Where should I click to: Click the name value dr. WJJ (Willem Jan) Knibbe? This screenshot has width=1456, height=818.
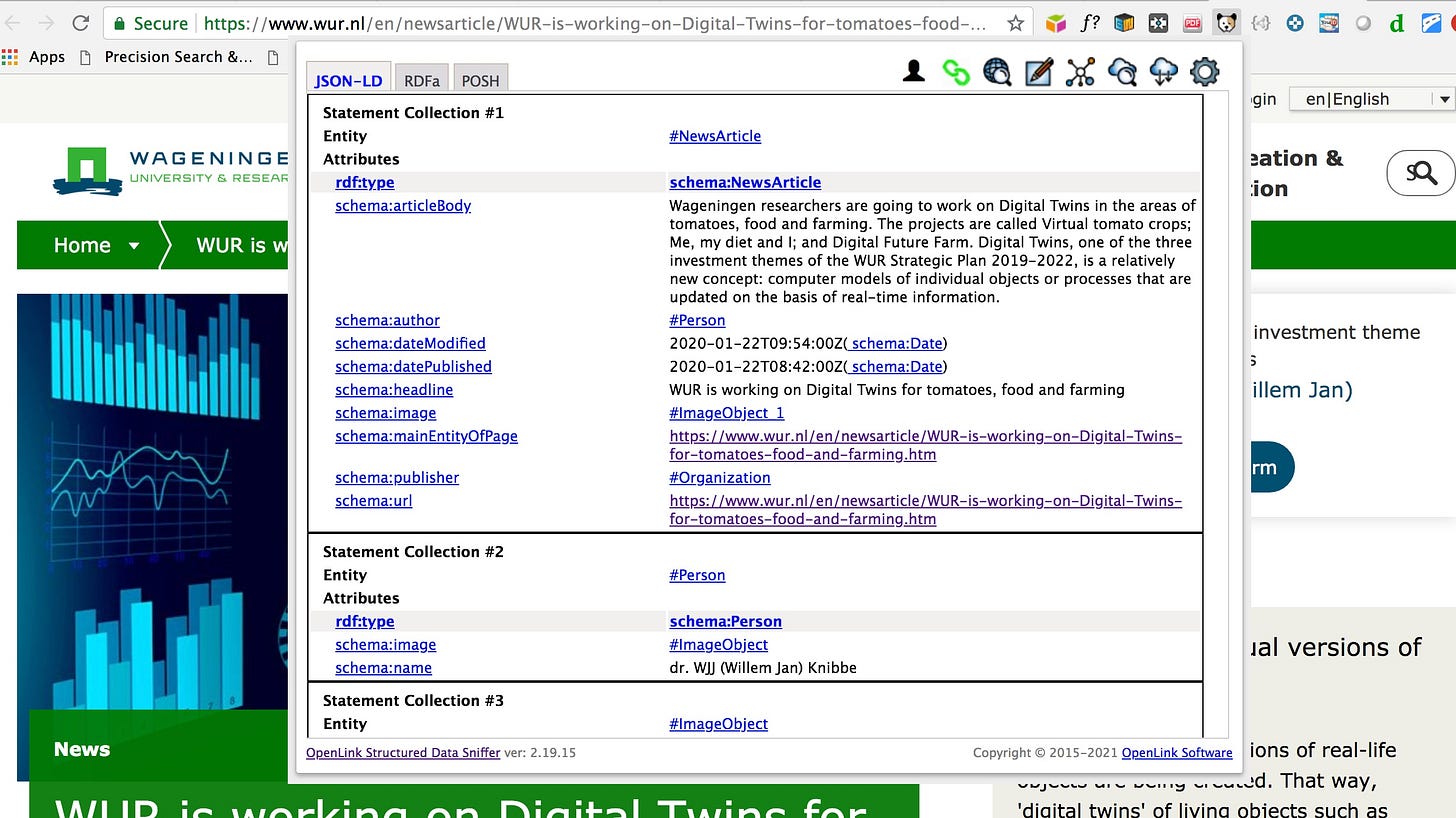coord(763,667)
